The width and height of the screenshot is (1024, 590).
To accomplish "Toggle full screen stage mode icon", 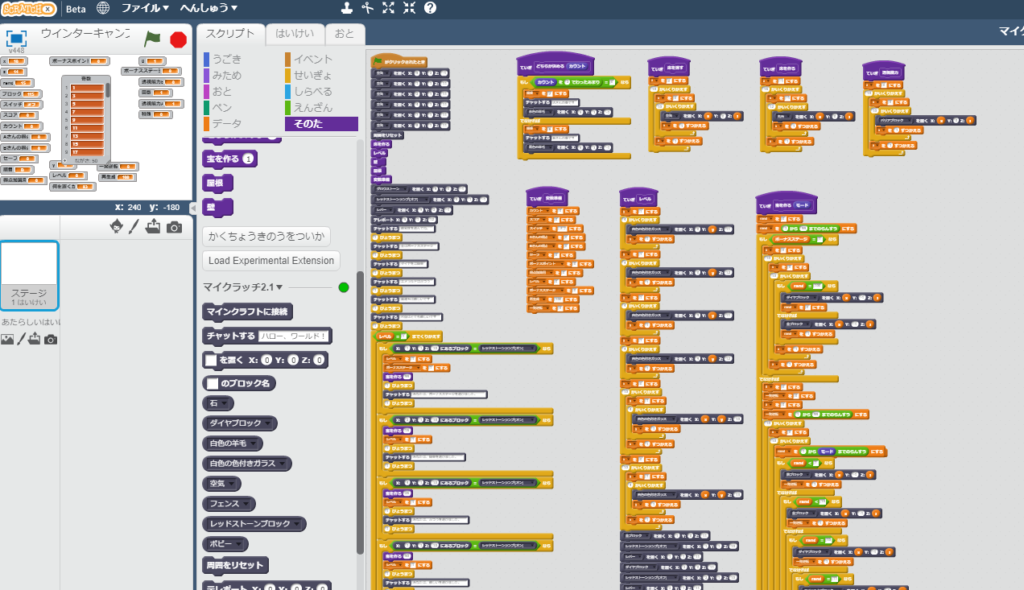I will click(x=16, y=38).
